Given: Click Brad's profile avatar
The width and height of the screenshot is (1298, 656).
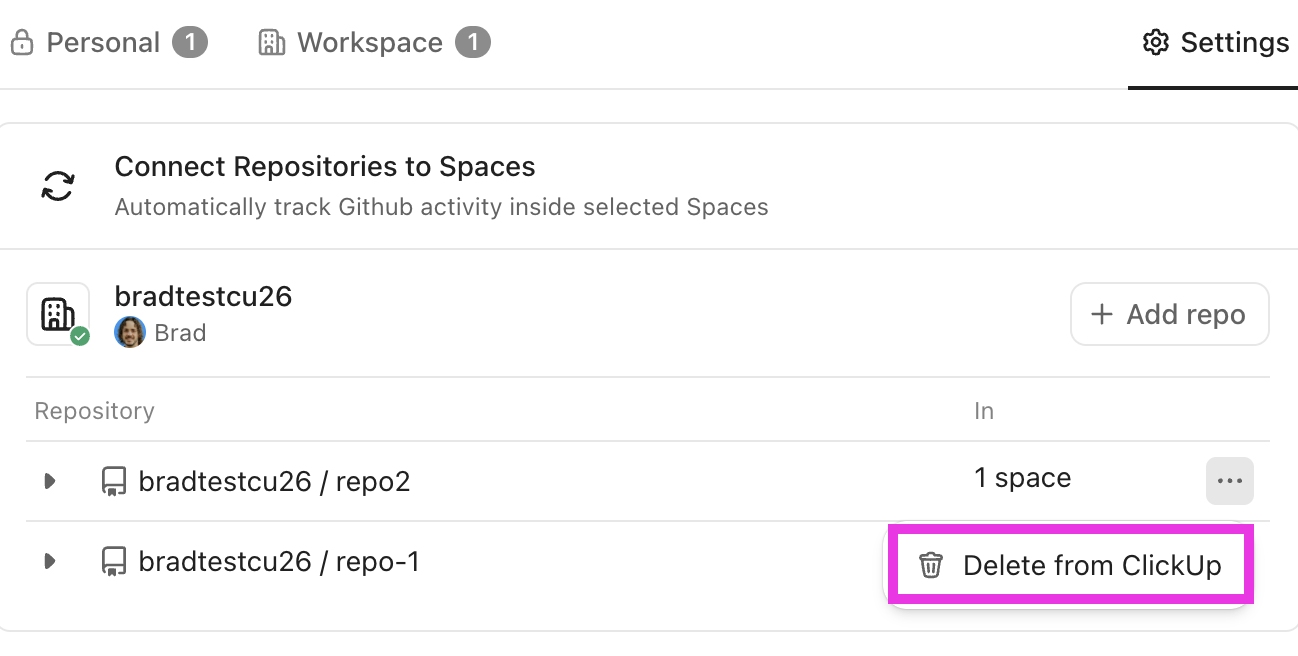Looking at the screenshot, I should (x=130, y=332).
